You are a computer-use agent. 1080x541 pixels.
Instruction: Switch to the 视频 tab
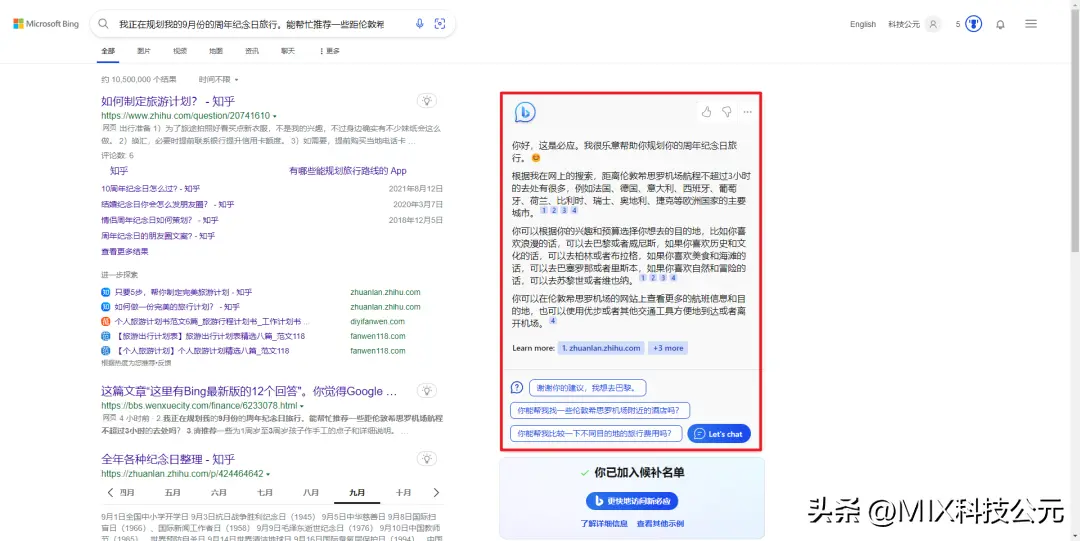180,51
